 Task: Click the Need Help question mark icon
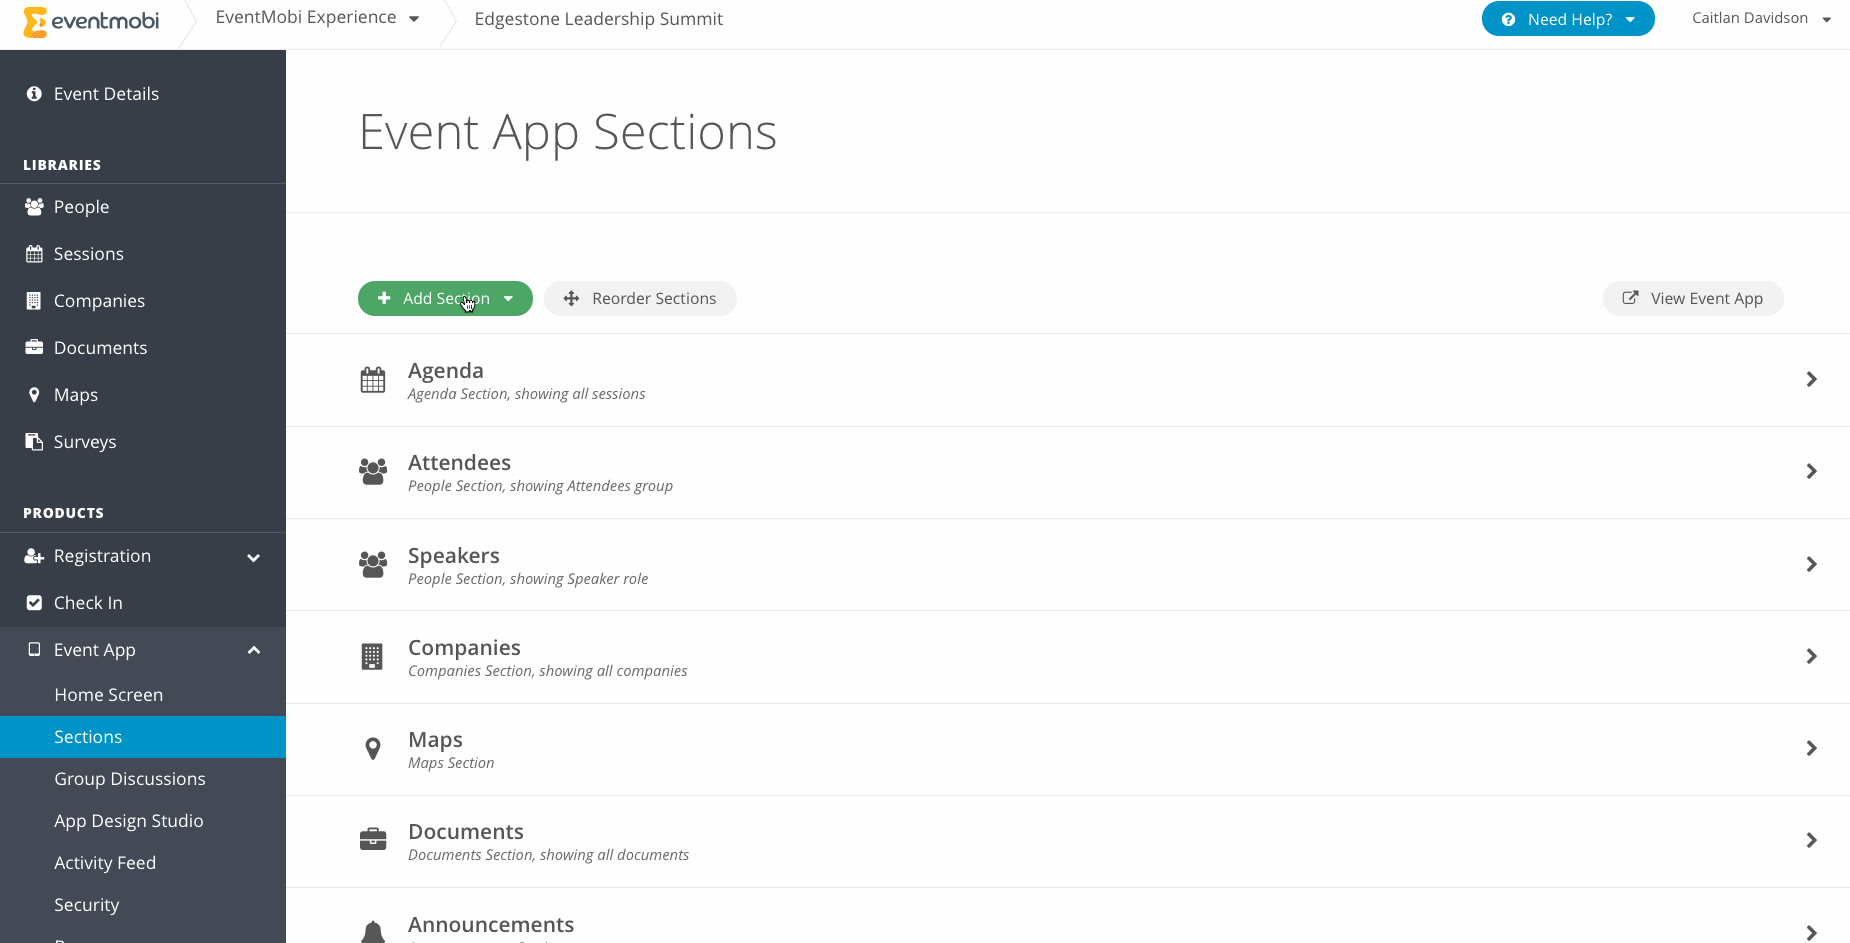click(1508, 19)
